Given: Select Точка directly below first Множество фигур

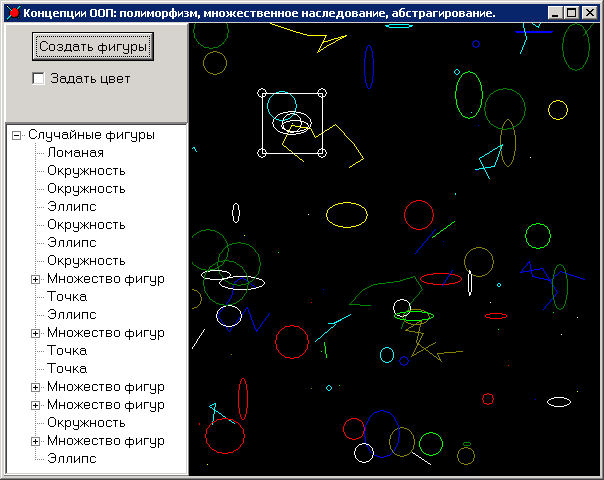Looking at the screenshot, I should [x=67, y=297].
